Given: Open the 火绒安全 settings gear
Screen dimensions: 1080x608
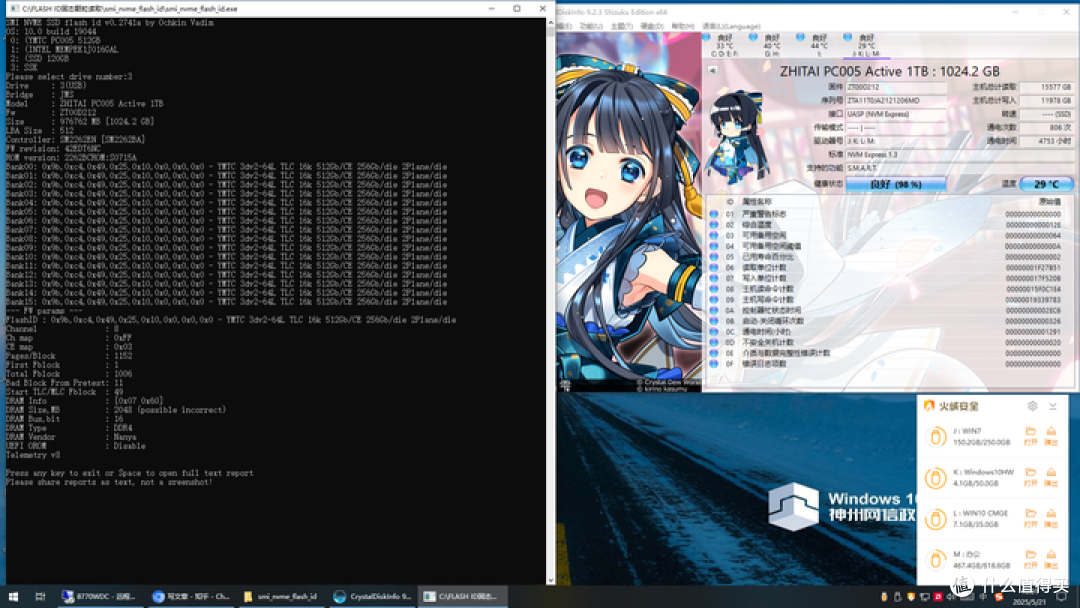Looking at the screenshot, I should (1033, 407).
